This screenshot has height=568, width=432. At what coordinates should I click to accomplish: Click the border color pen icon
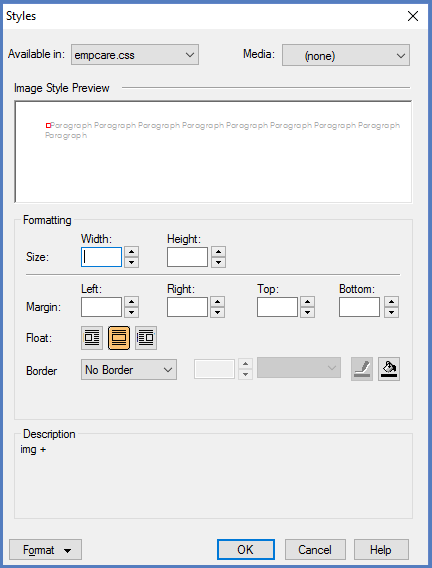pyautogui.click(x=362, y=369)
